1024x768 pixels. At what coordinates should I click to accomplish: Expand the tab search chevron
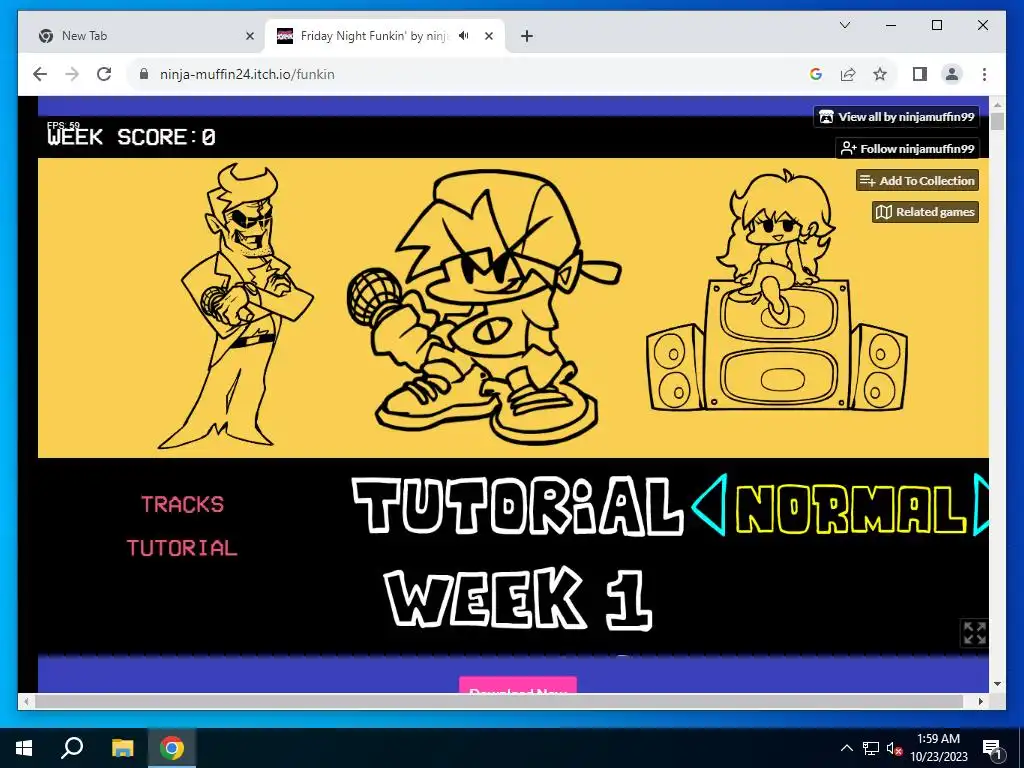point(844,25)
